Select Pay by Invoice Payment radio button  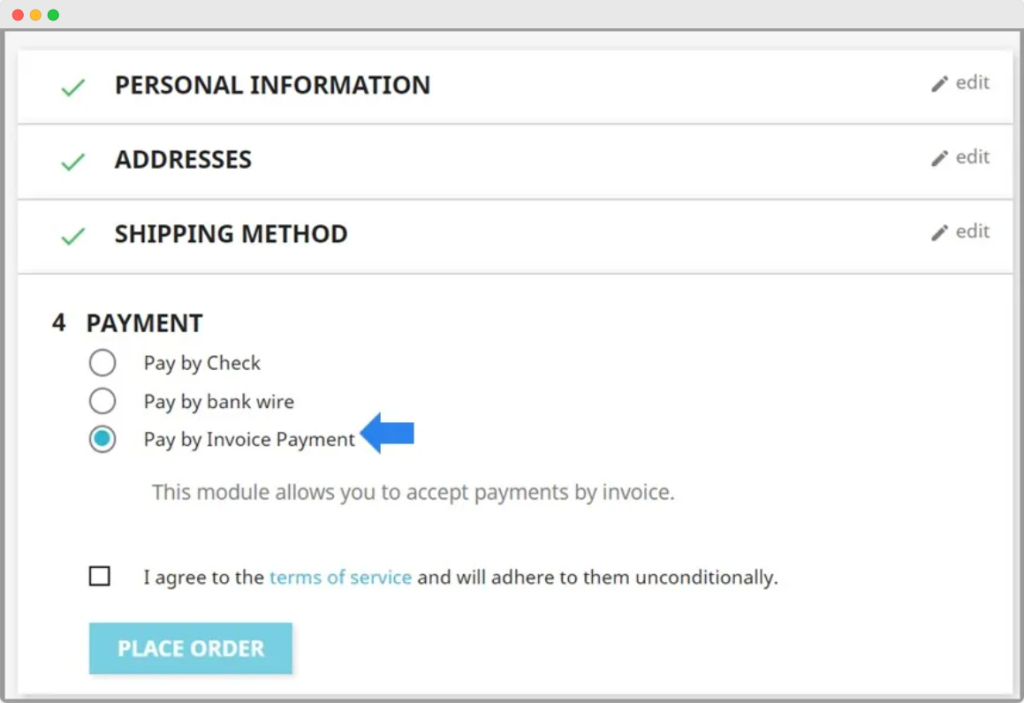(x=102, y=439)
